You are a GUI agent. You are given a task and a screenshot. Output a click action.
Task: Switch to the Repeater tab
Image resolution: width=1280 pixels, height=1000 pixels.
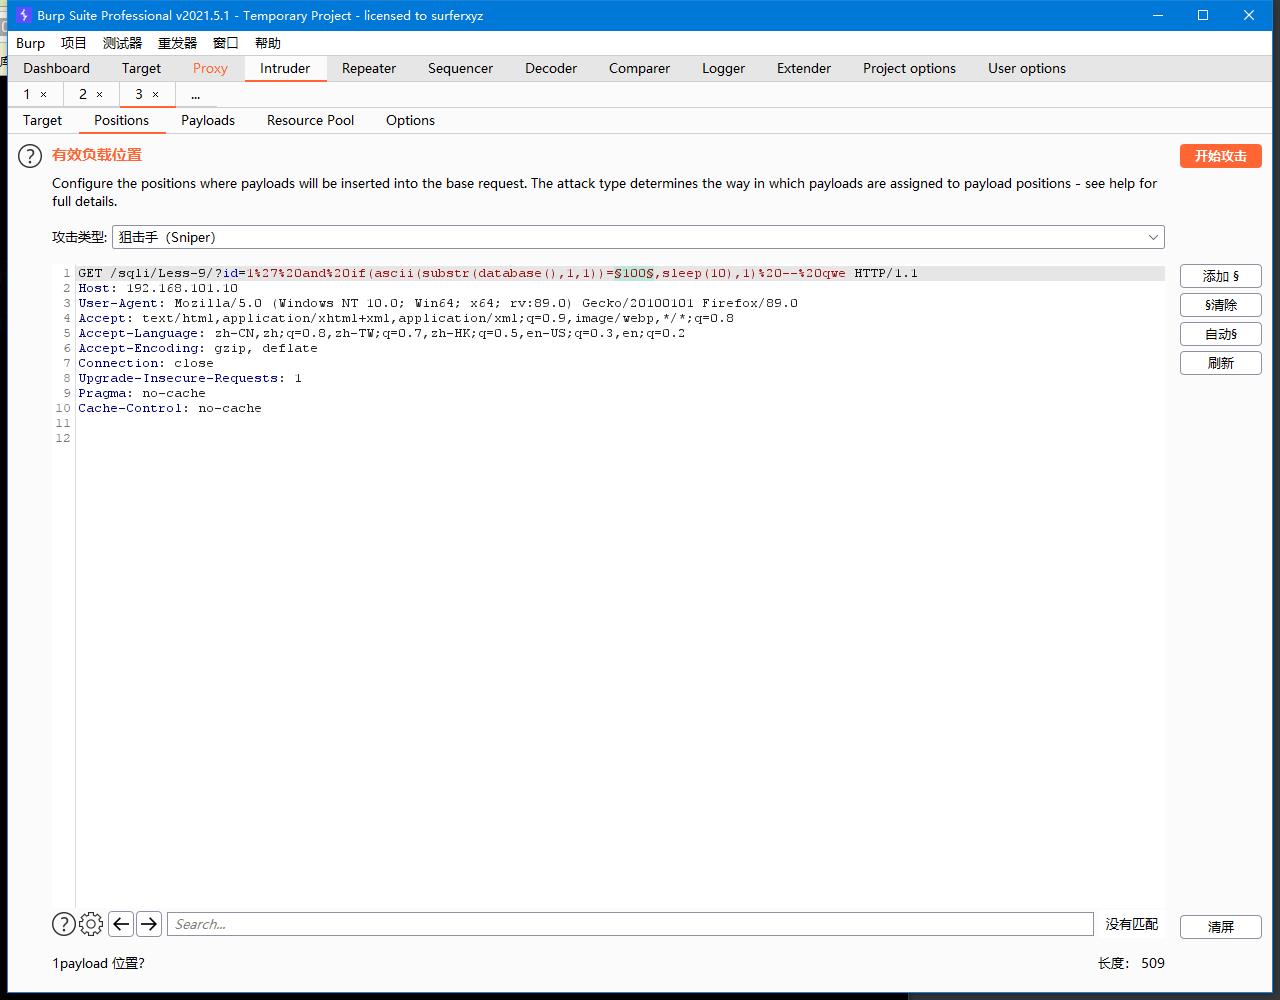(x=369, y=68)
